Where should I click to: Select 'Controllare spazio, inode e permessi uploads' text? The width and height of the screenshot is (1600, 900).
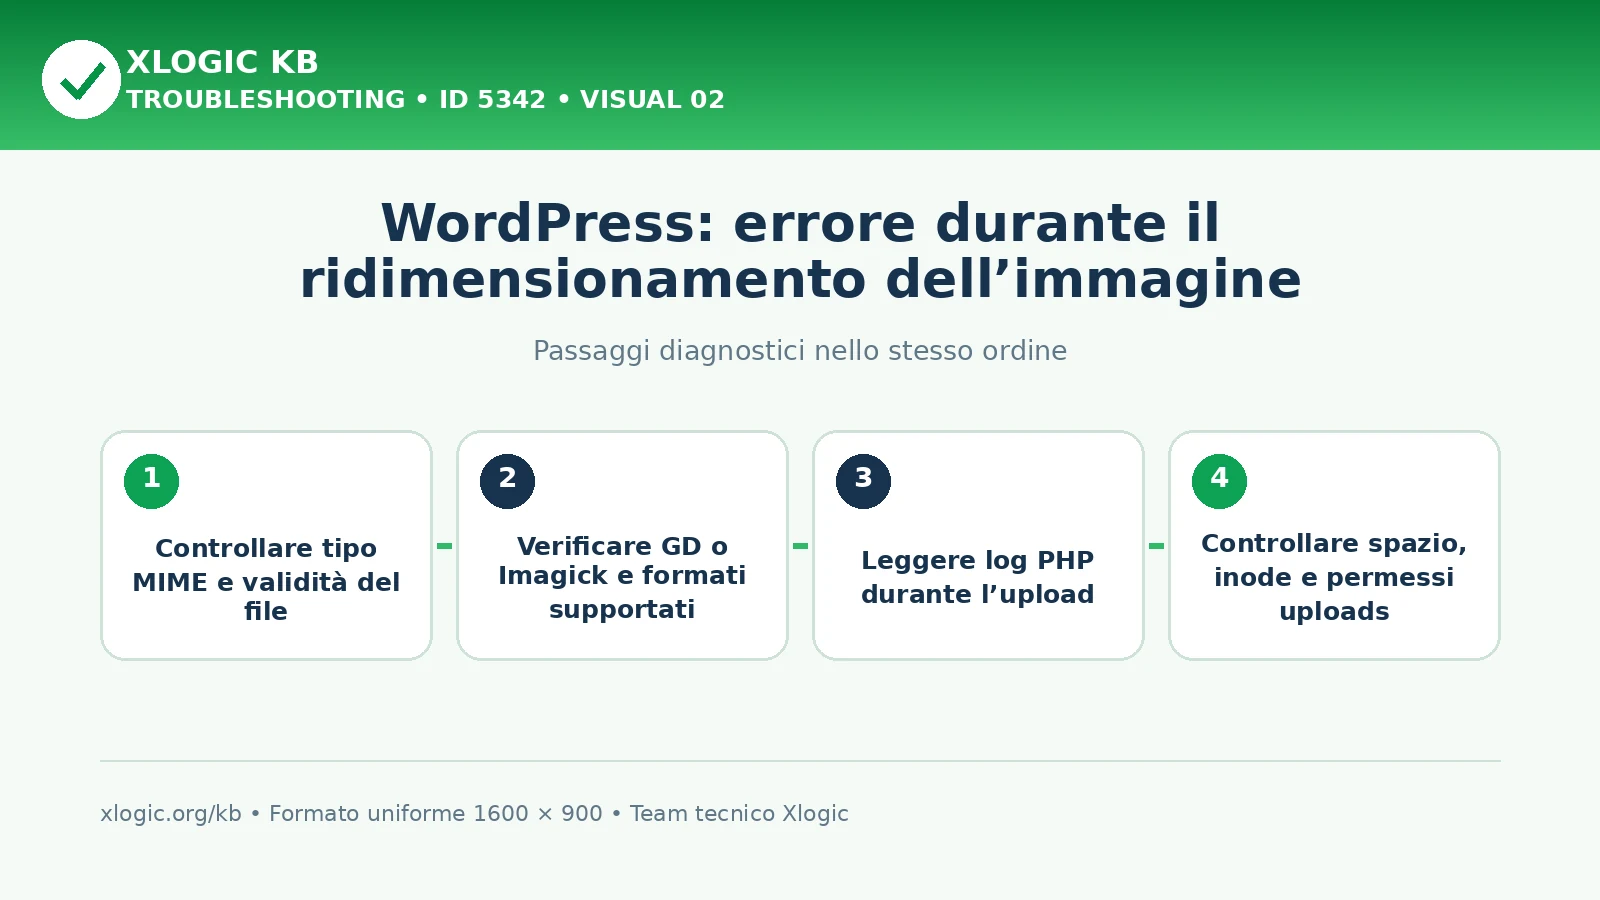[1334, 577]
